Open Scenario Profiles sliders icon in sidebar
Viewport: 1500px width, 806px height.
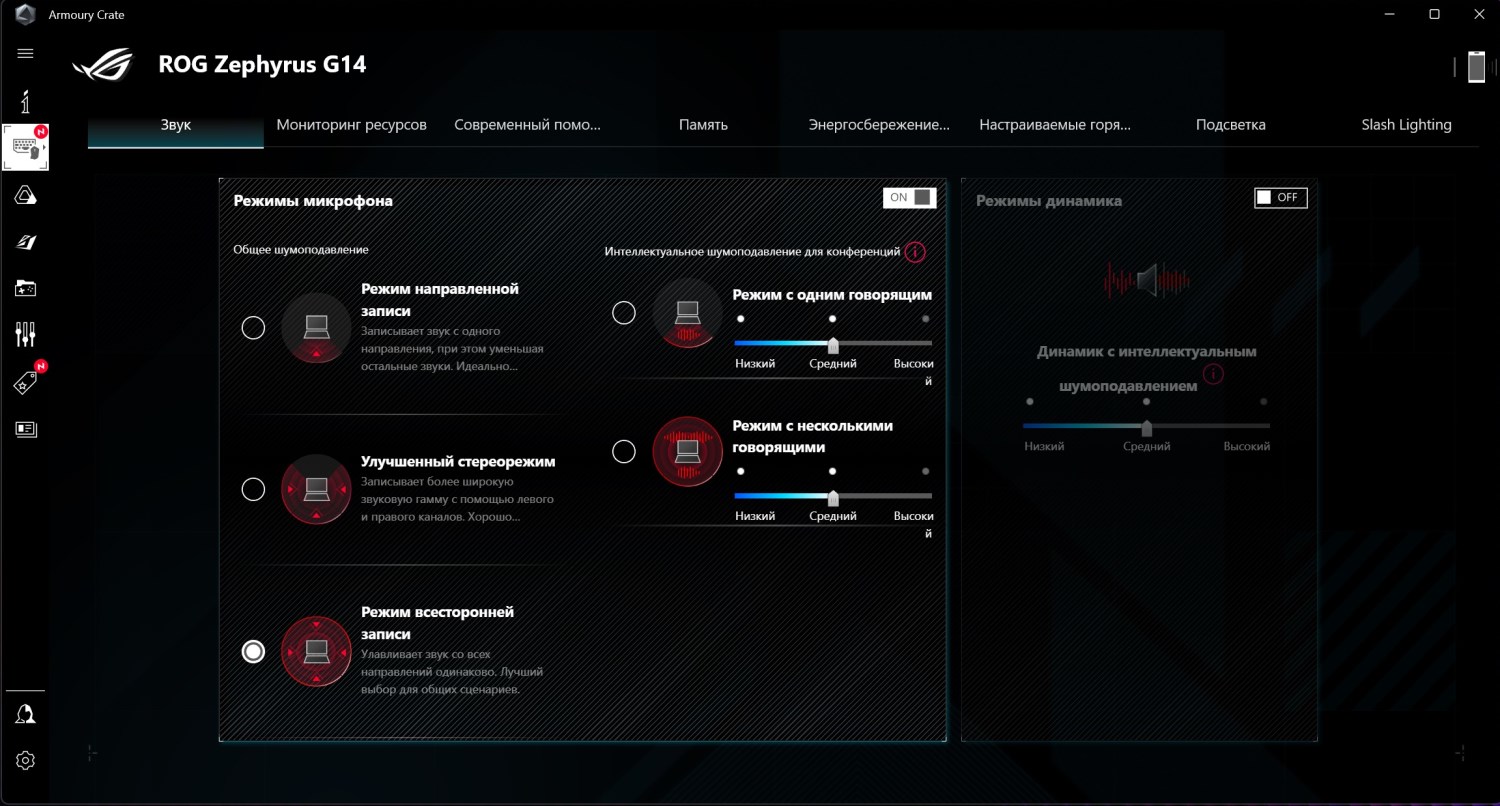click(x=26, y=334)
